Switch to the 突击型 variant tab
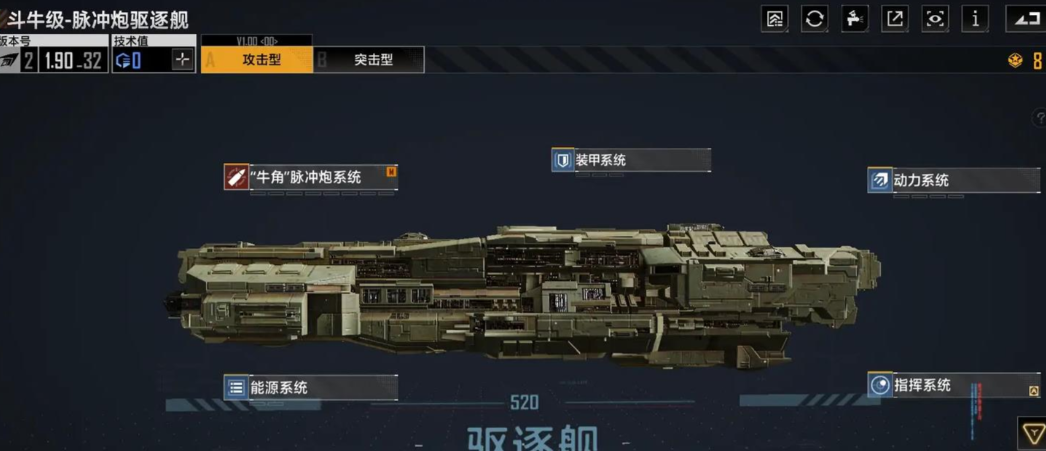 tap(368, 59)
